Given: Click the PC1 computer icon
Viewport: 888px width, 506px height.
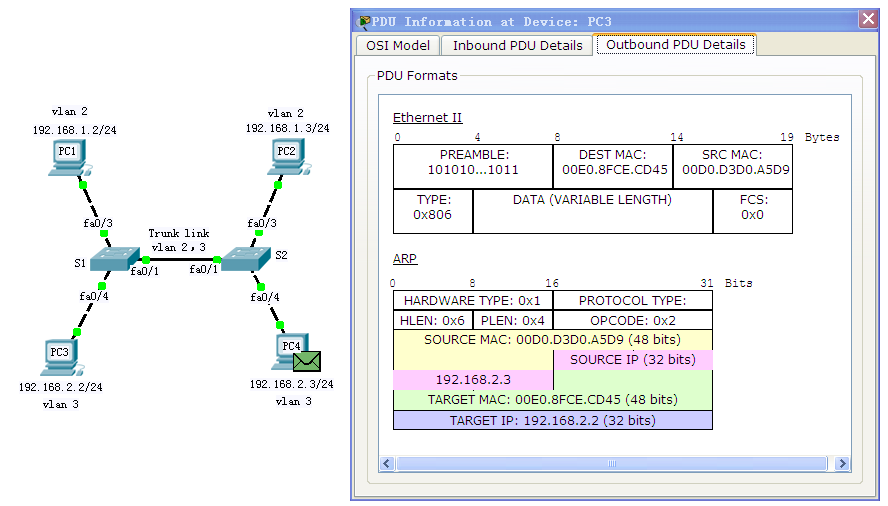Looking at the screenshot, I should click(x=68, y=157).
